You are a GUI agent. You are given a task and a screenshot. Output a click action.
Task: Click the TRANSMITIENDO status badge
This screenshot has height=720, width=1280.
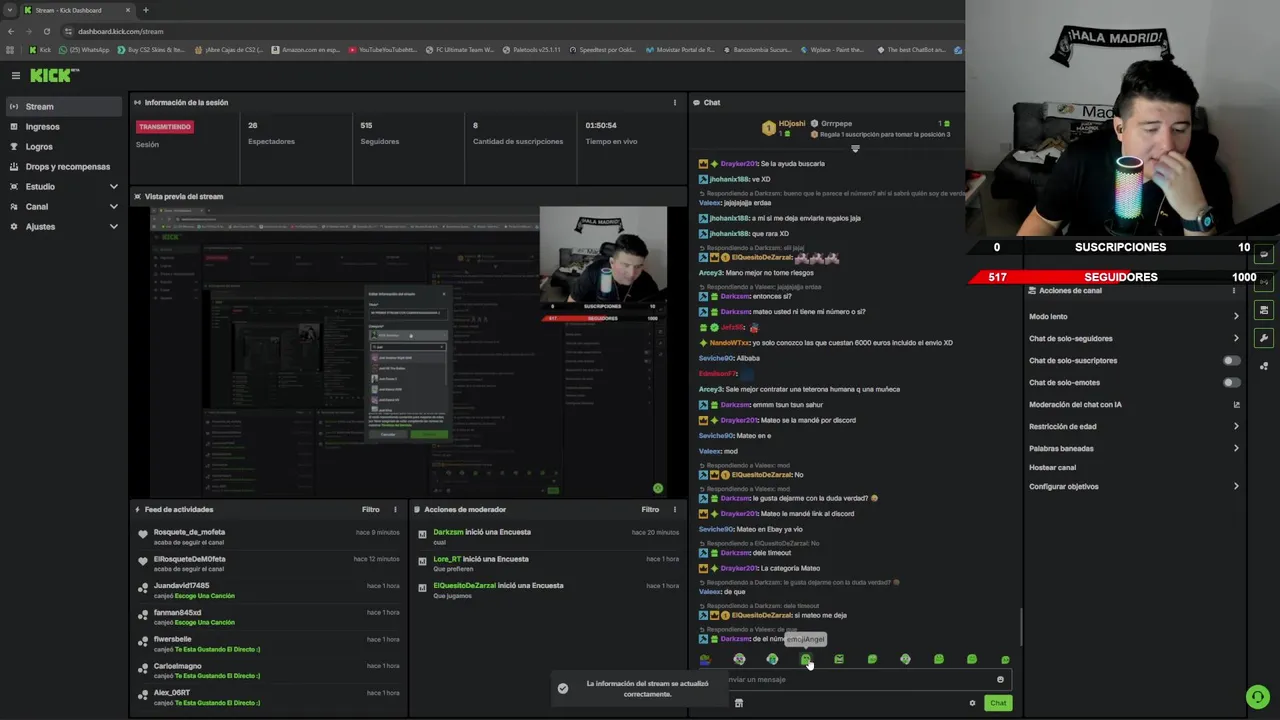coord(165,127)
